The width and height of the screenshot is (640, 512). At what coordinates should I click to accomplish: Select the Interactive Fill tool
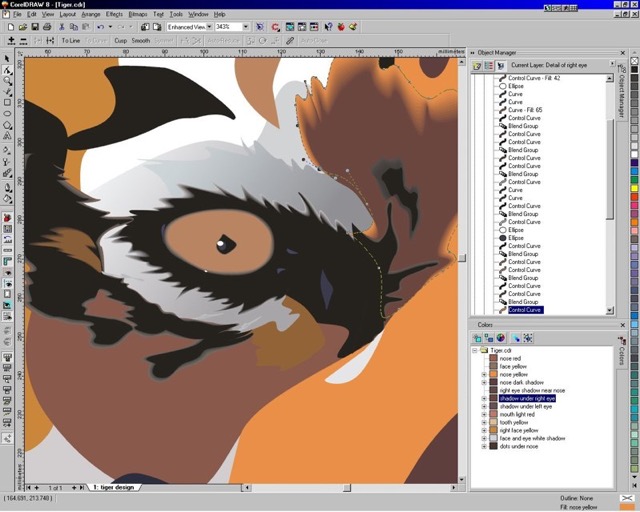coord(7,150)
